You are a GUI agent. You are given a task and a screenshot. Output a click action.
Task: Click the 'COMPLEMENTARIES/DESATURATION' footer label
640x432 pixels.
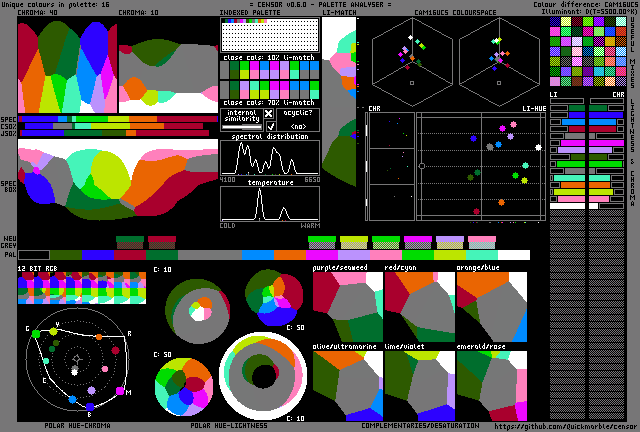point(420,426)
